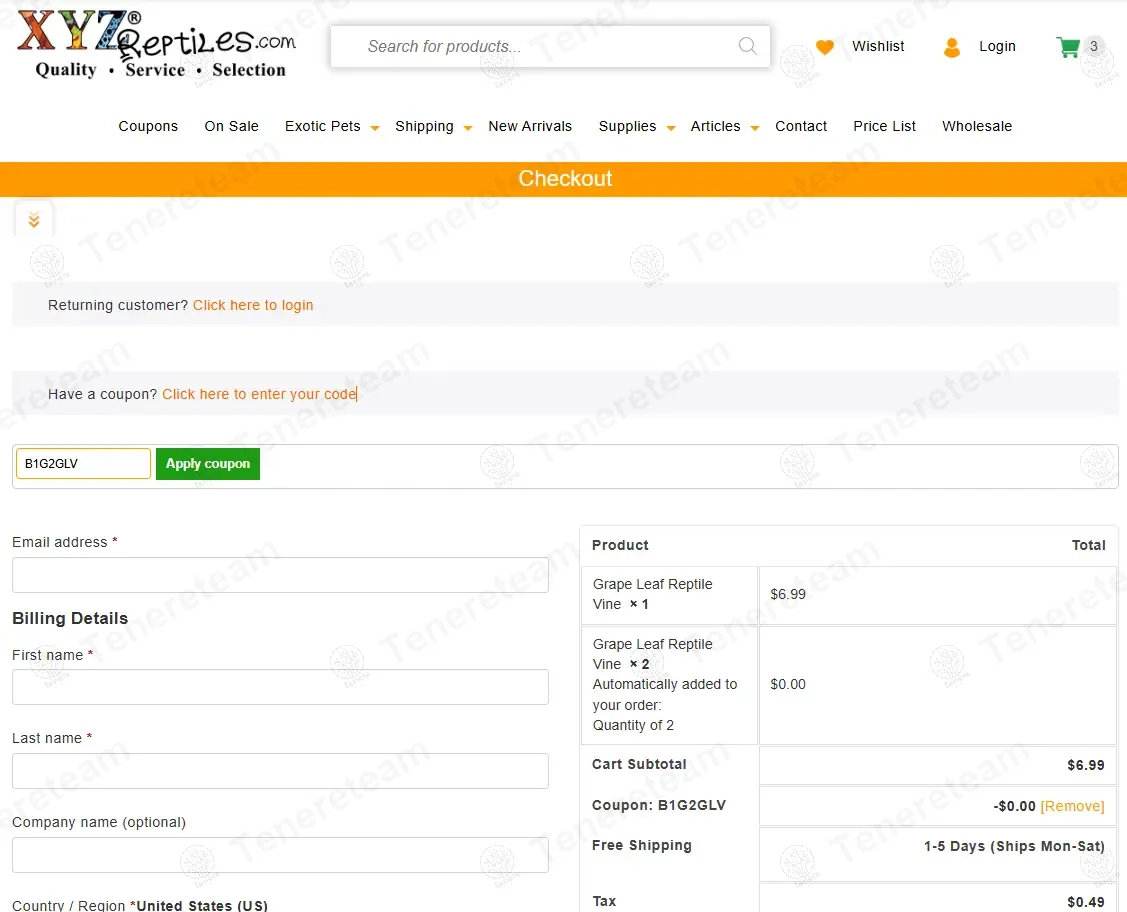Viewport: 1127px width, 912px height.
Task: Remove the B1G2GLV coupon
Action: (1072, 806)
